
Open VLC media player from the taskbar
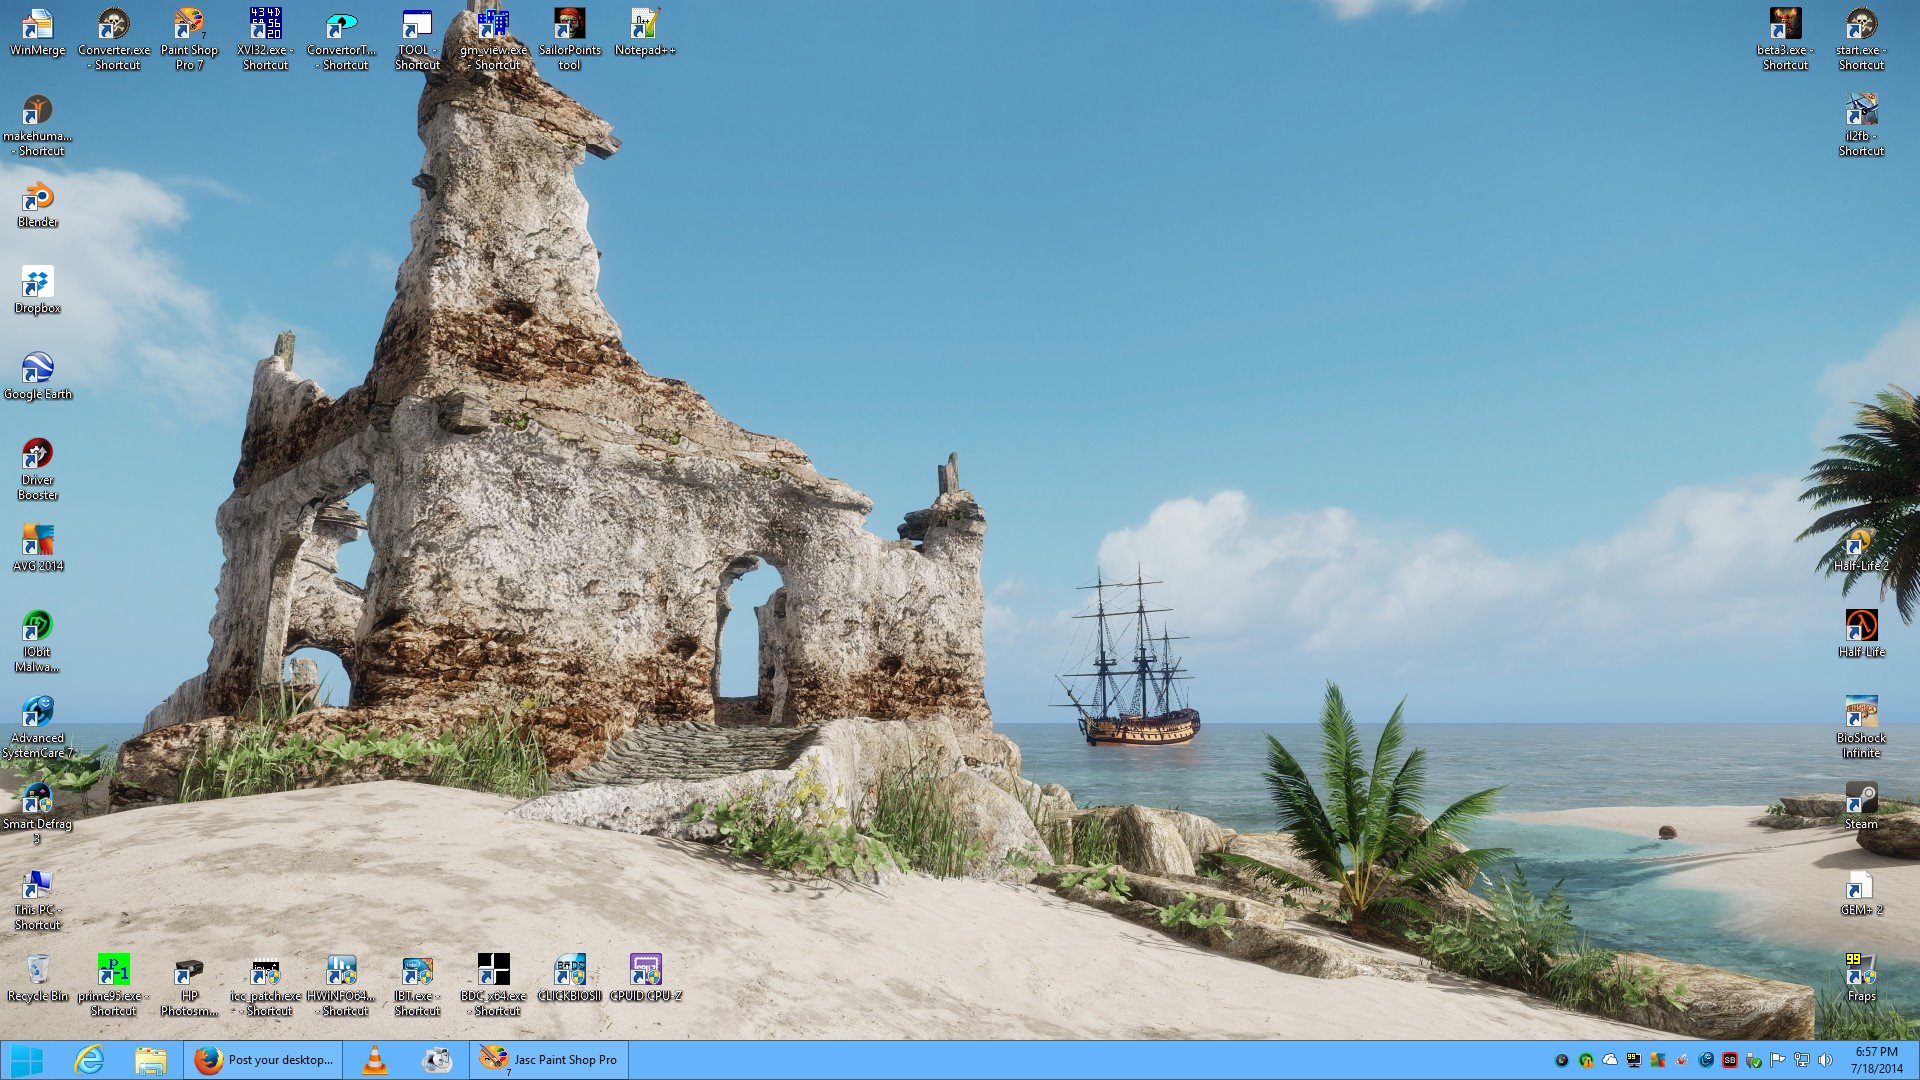375,1060
